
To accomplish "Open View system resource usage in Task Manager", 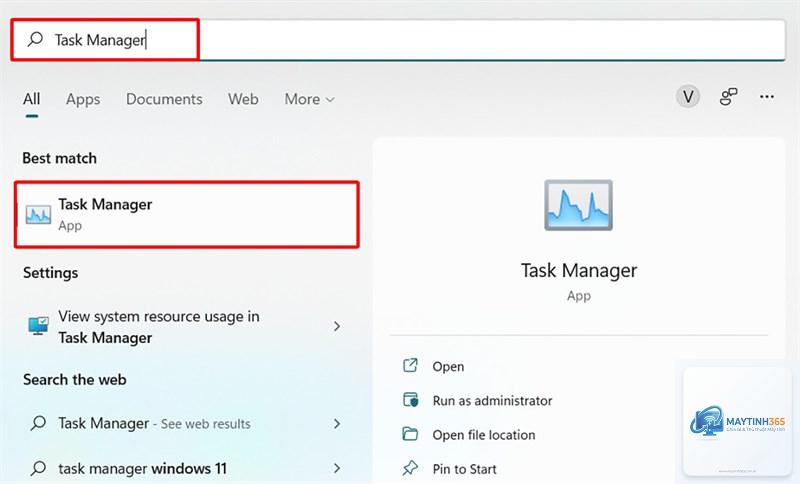I will click(x=187, y=326).
